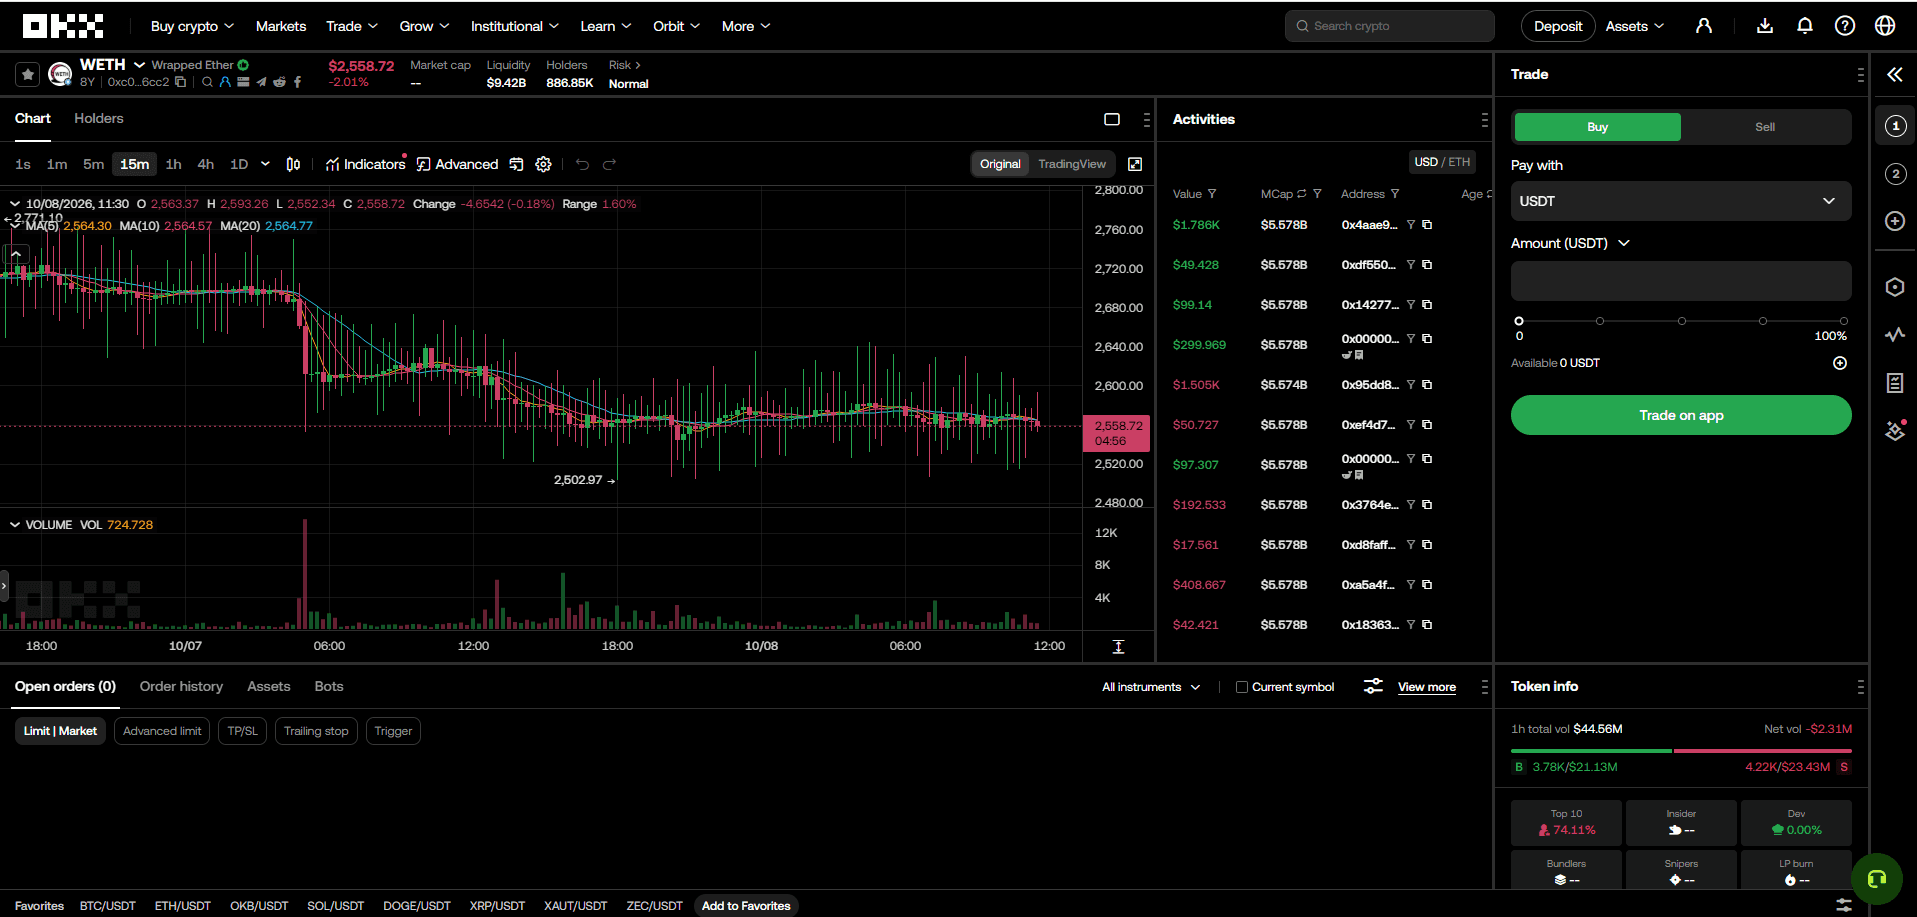
Task: Click the Deposit button
Action: point(1558,26)
